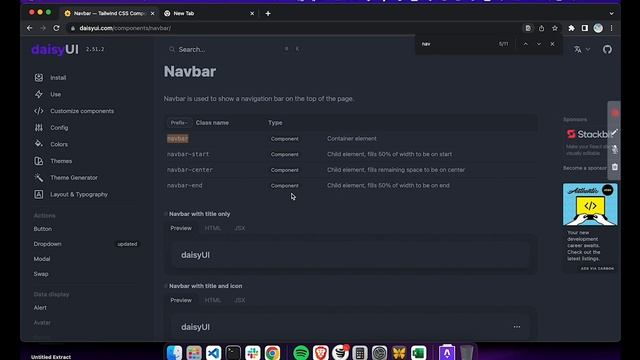Jump to next find-in-page match
The height and width of the screenshot is (360, 640).
coord(539,44)
